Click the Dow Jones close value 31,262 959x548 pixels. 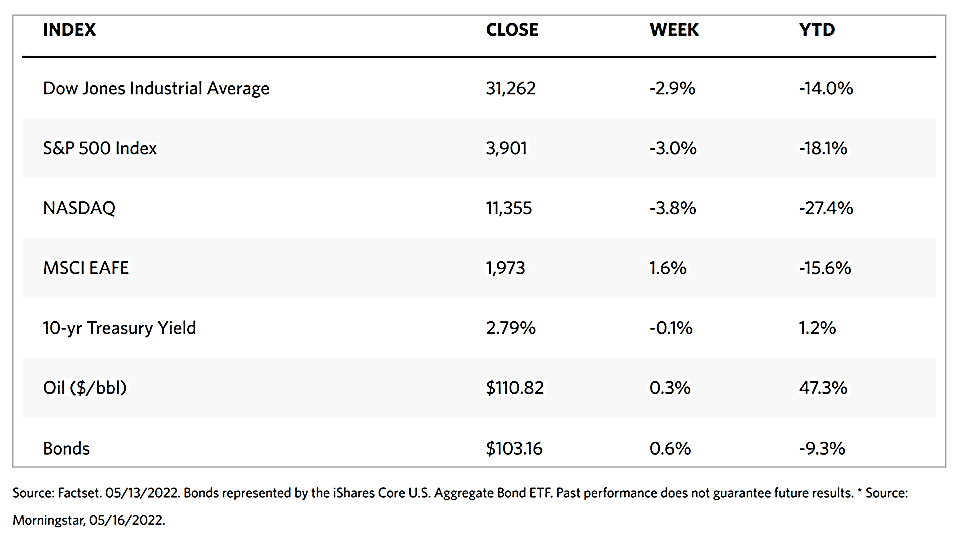point(510,88)
